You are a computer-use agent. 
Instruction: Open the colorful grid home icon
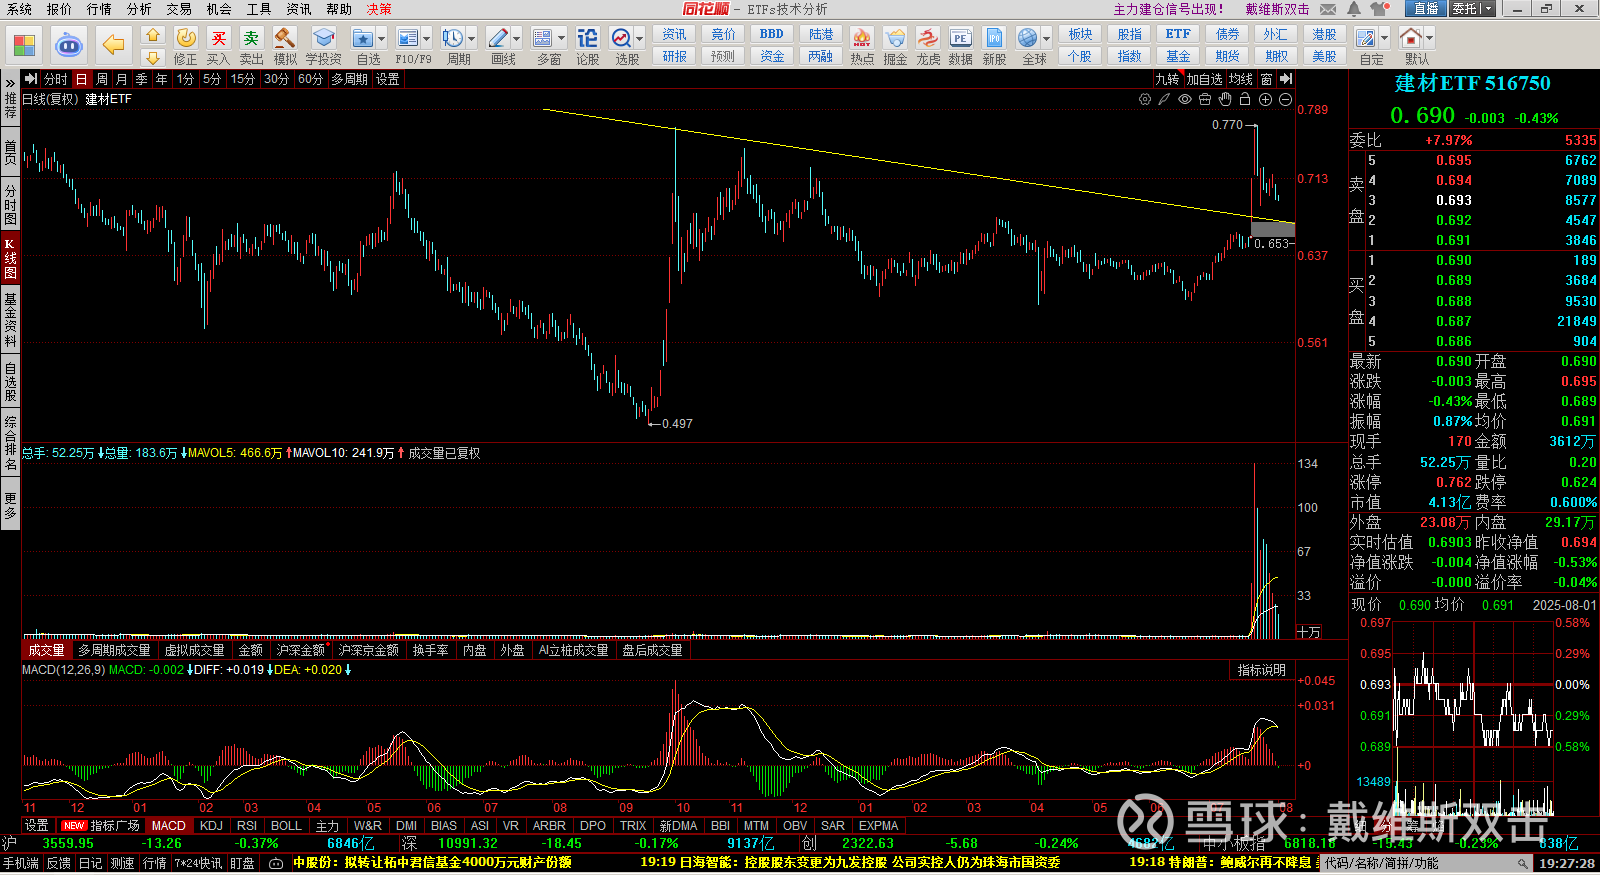(24, 45)
